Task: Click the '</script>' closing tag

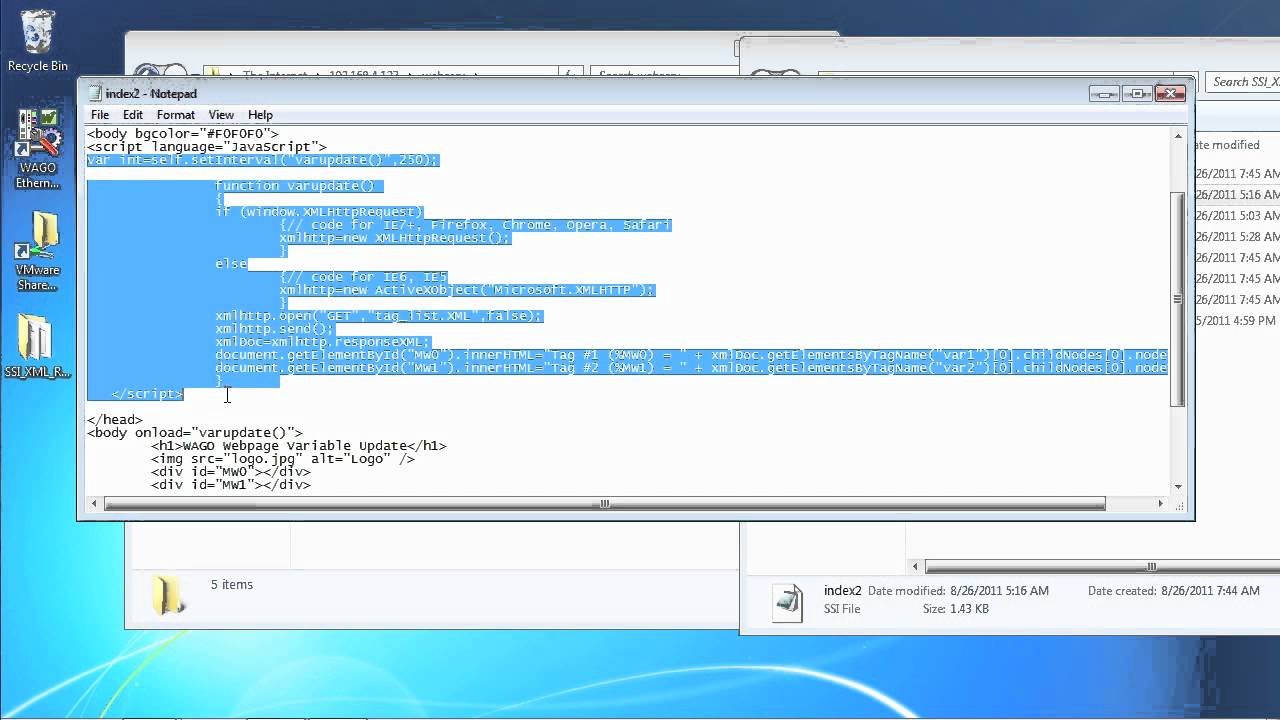Action: point(148,393)
